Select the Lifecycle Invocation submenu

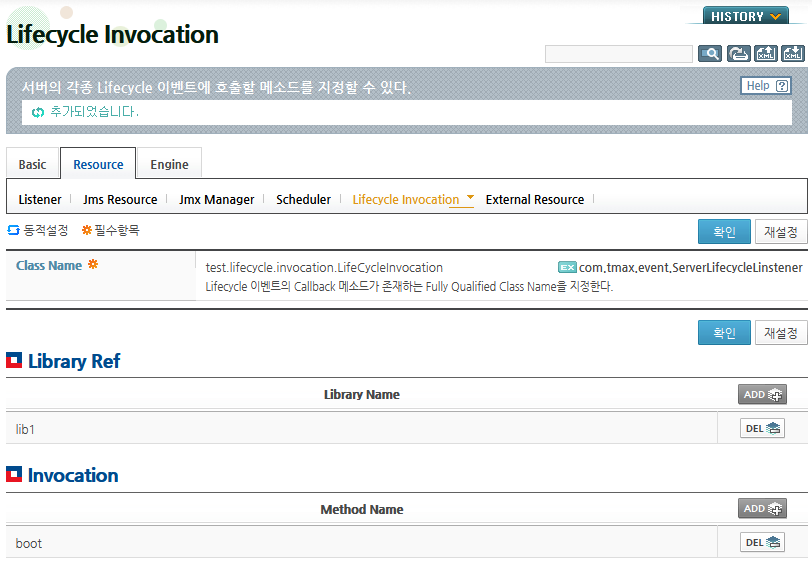tap(405, 199)
